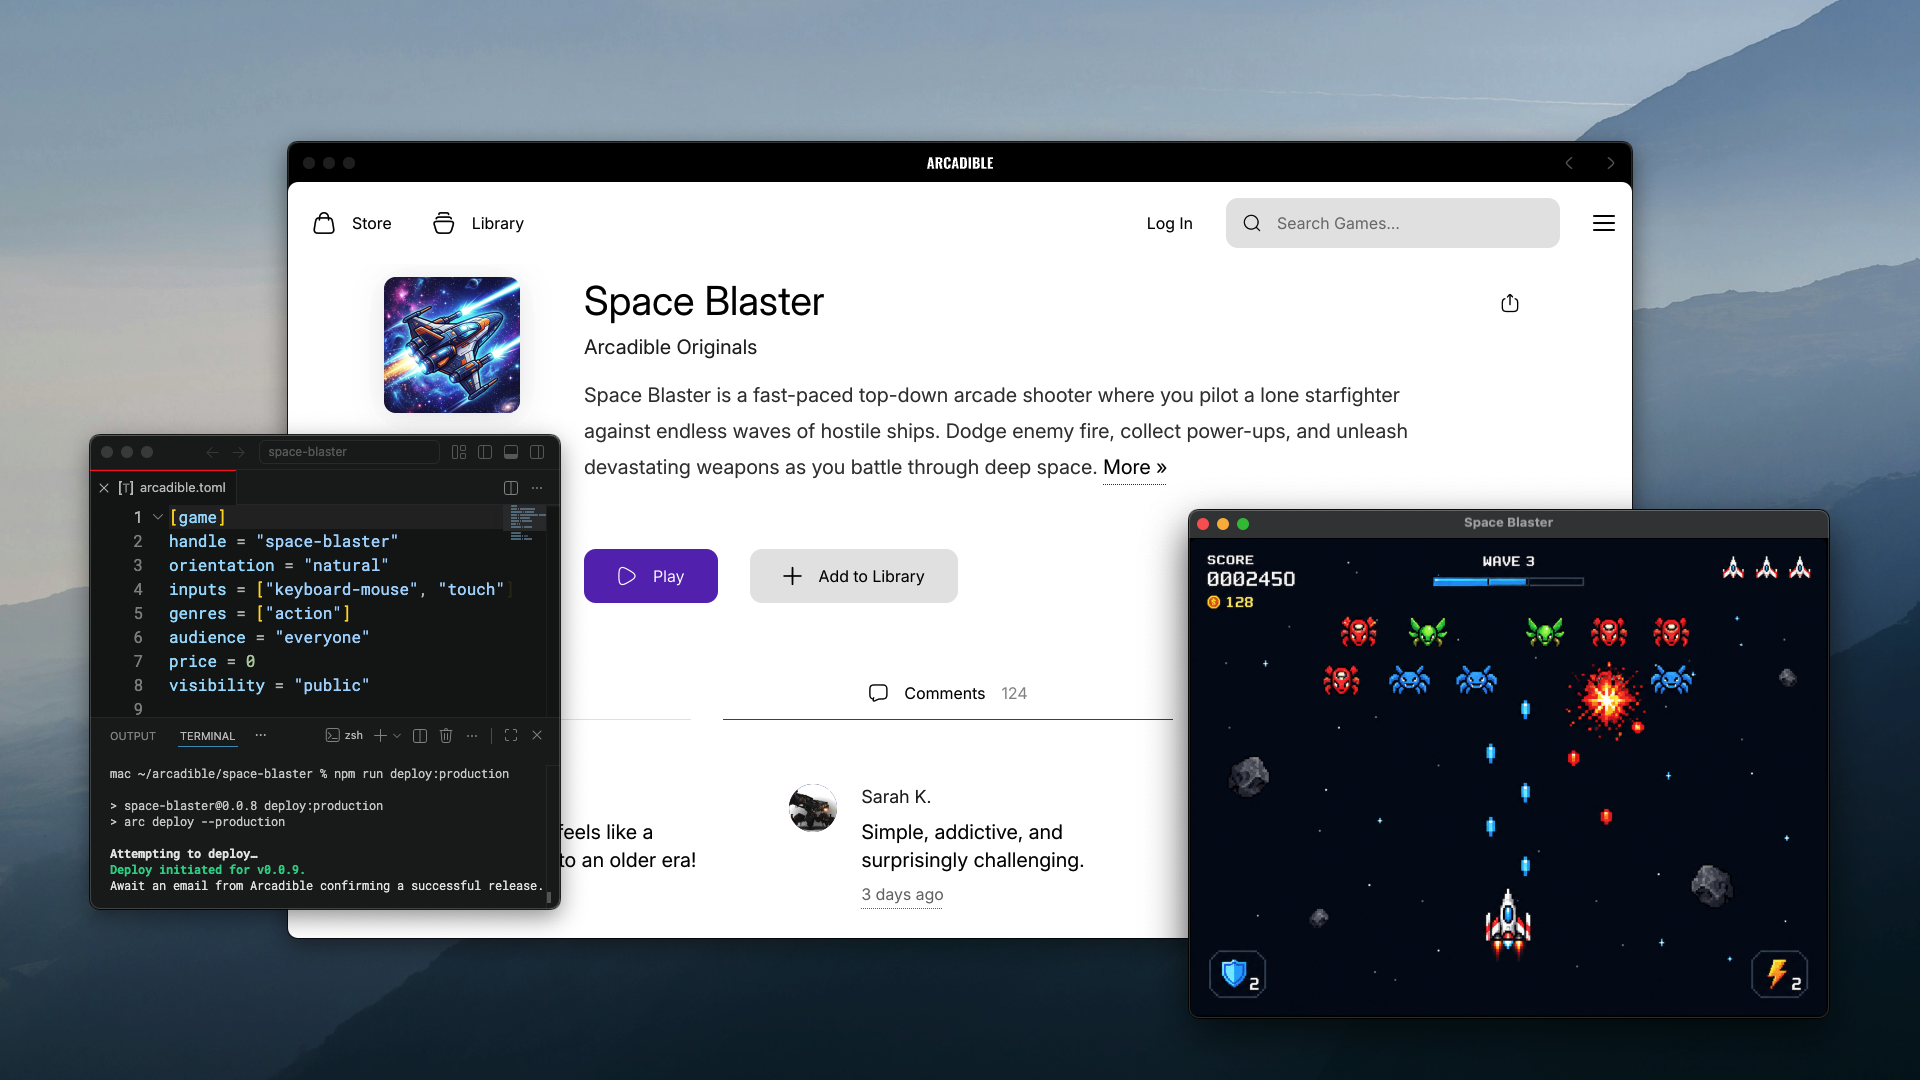
Task: Maximize the terminal panel size
Action: tap(511, 736)
